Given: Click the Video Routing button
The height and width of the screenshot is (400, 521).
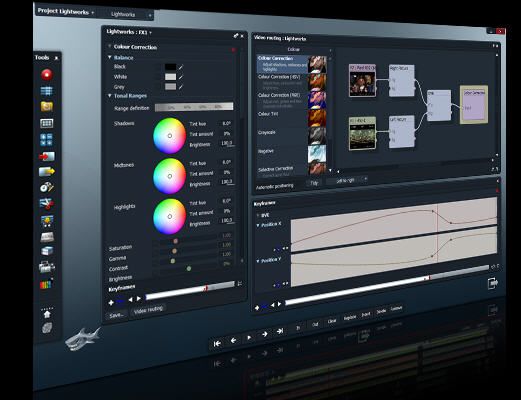Looking at the screenshot, I should (148, 310).
